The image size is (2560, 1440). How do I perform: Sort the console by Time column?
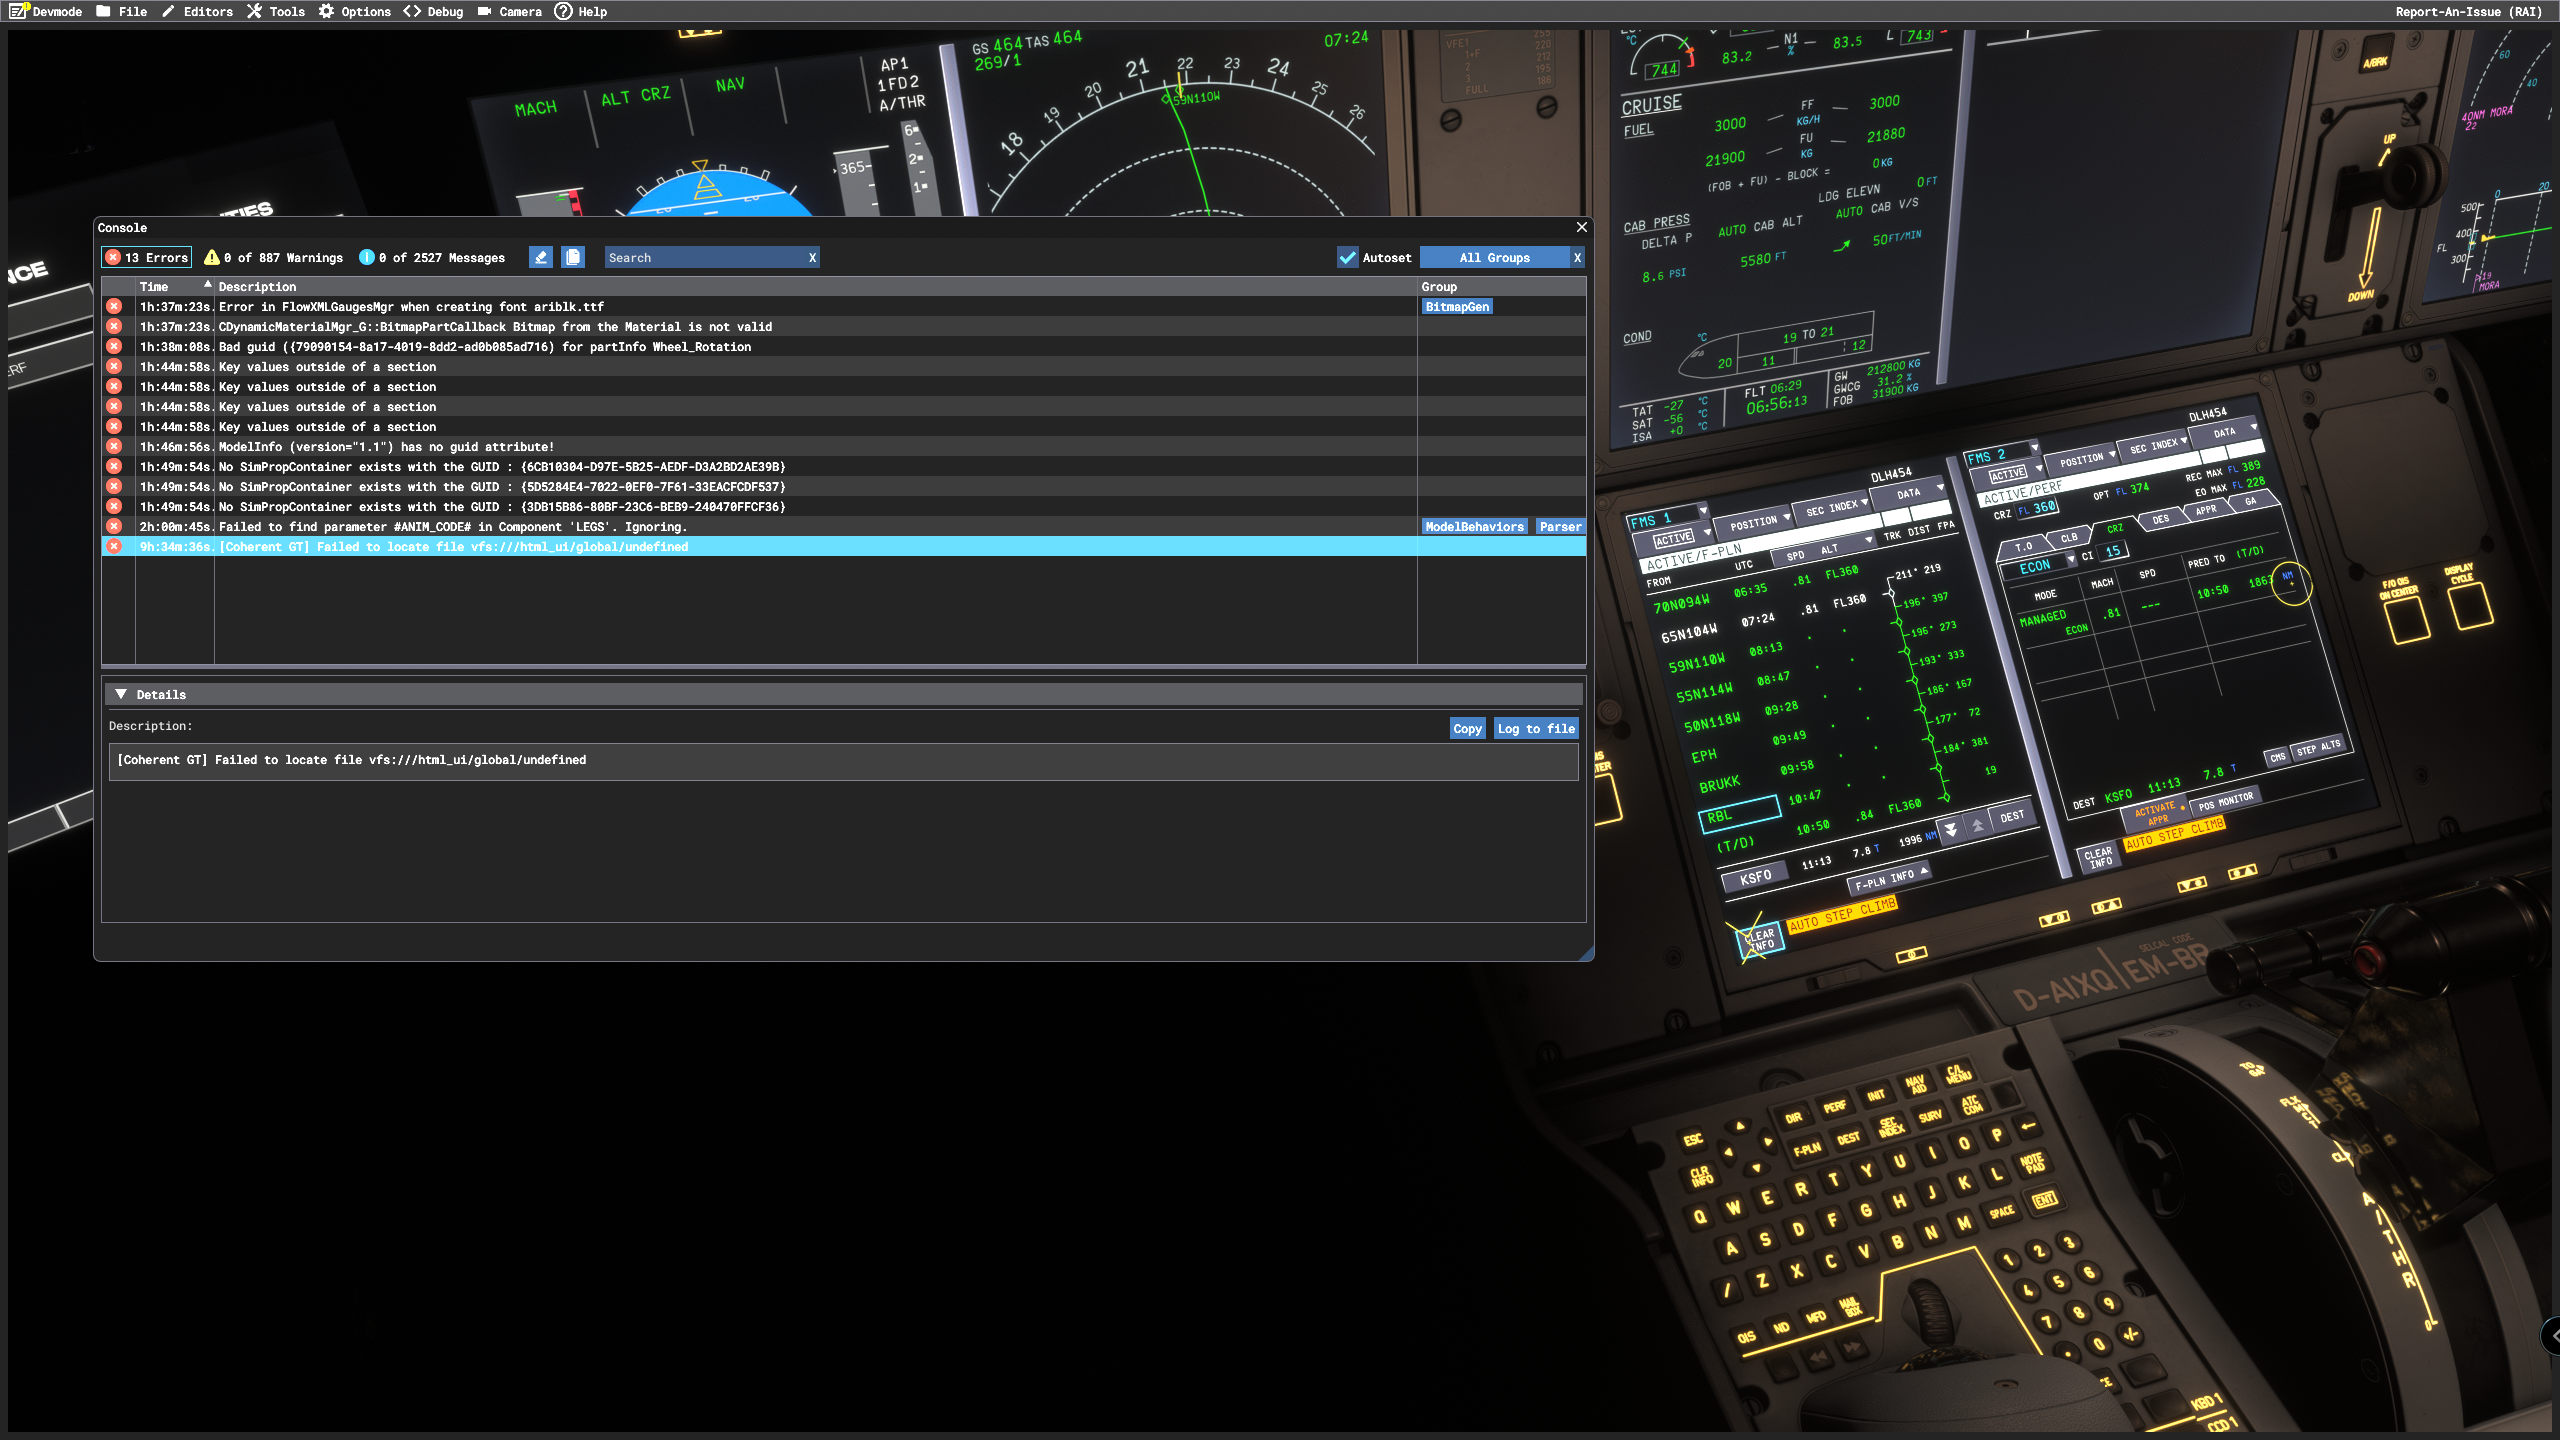pyautogui.click(x=154, y=287)
